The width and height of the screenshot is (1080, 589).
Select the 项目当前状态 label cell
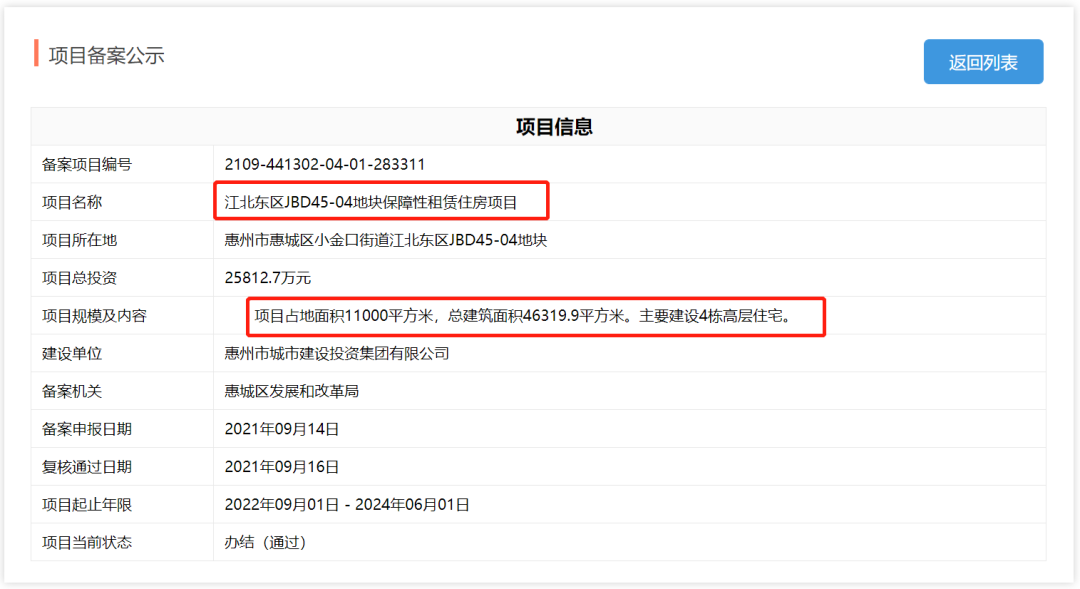coord(122,543)
